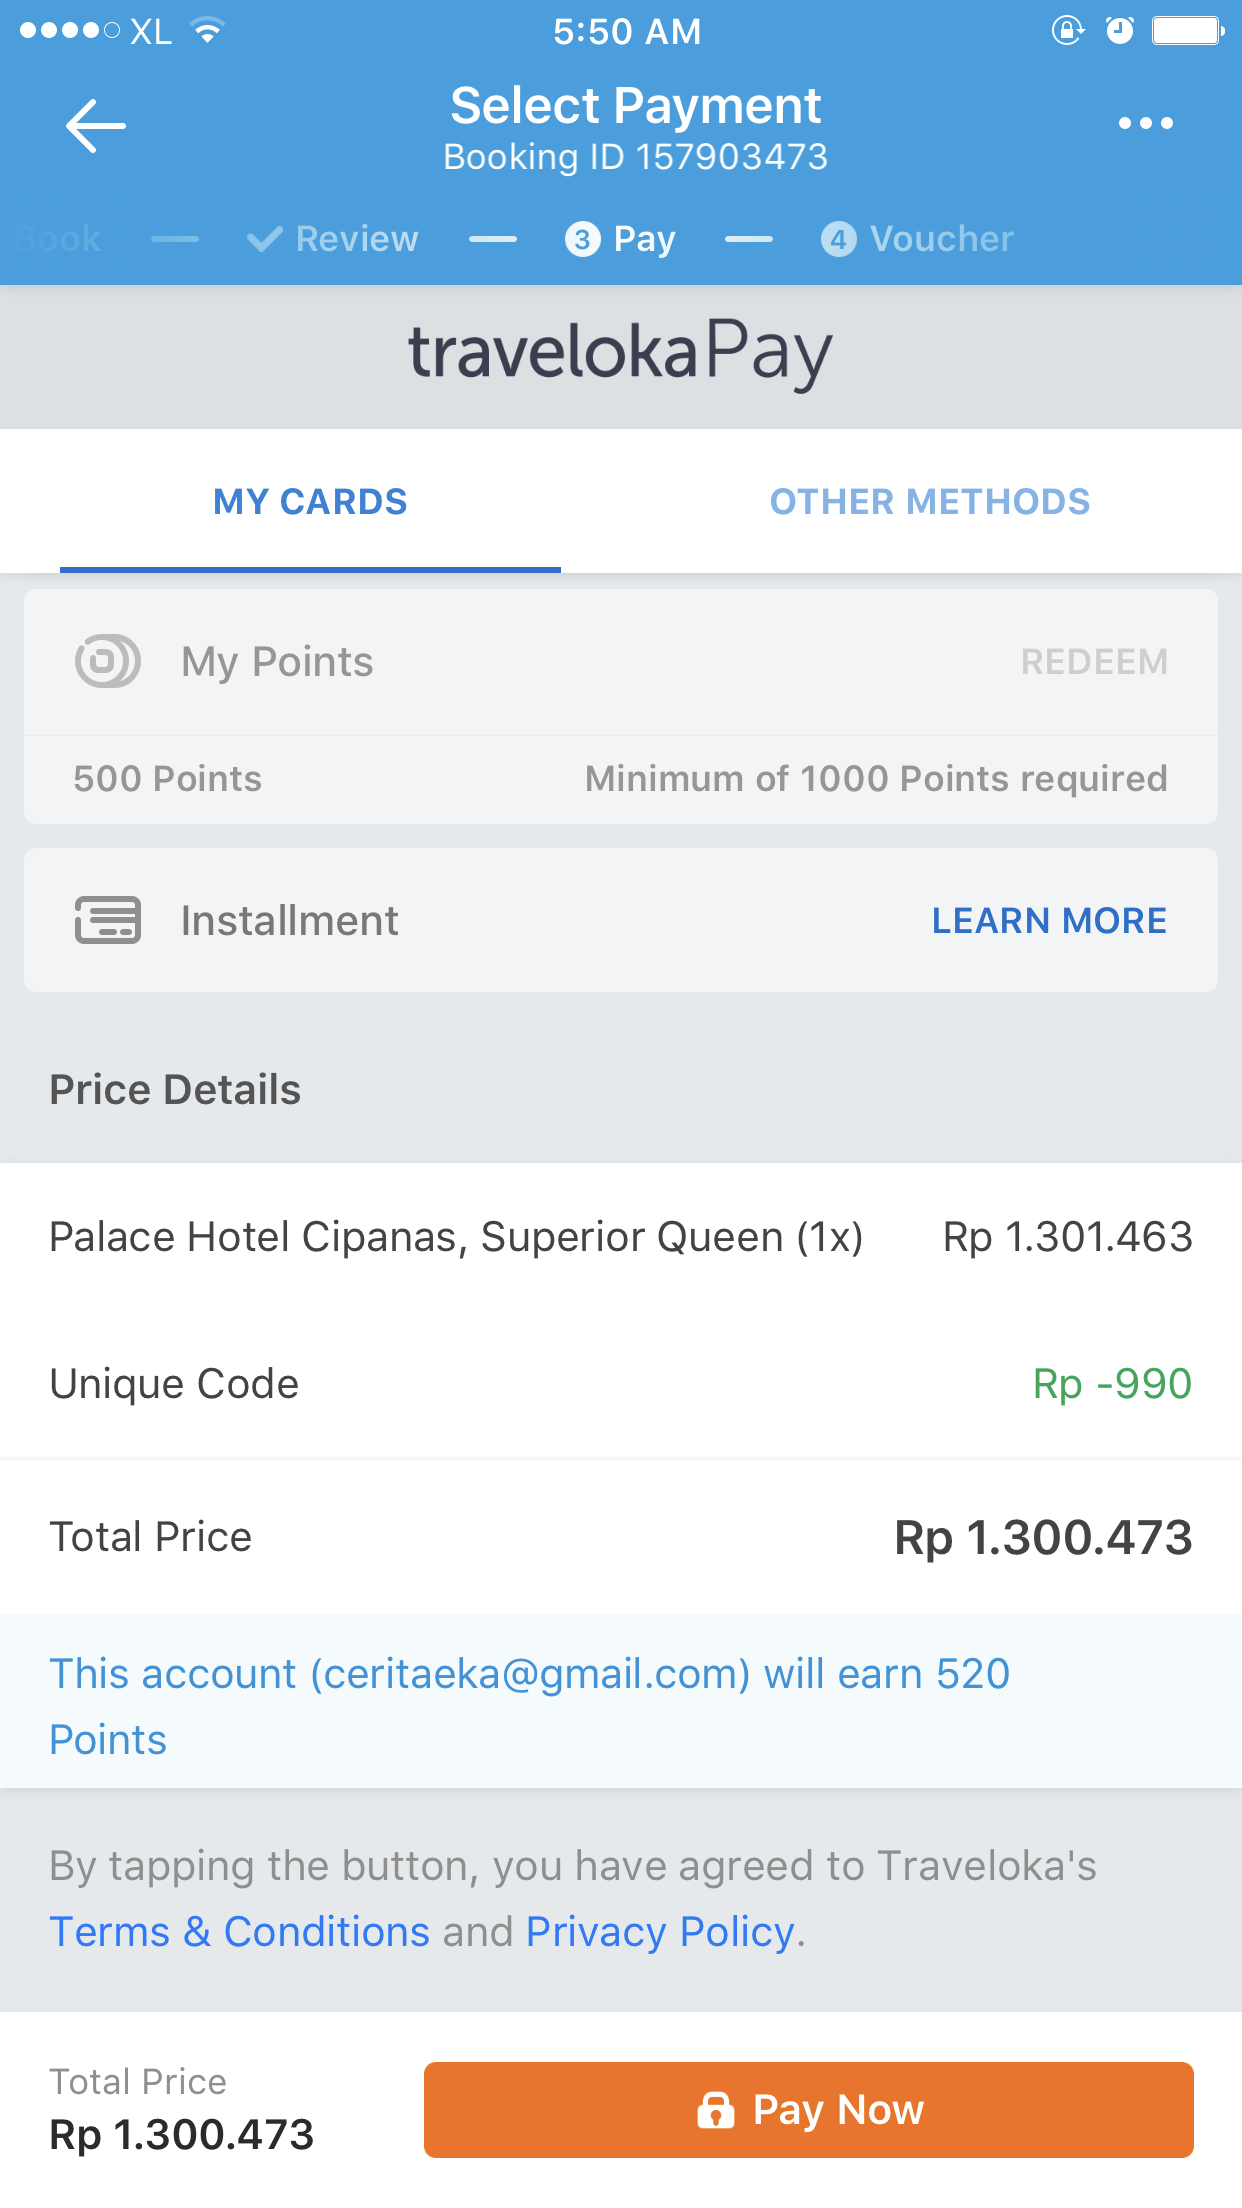Open the Privacy Policy link
This screenshot has width=1242, height=2208.
click(660, 1932)
